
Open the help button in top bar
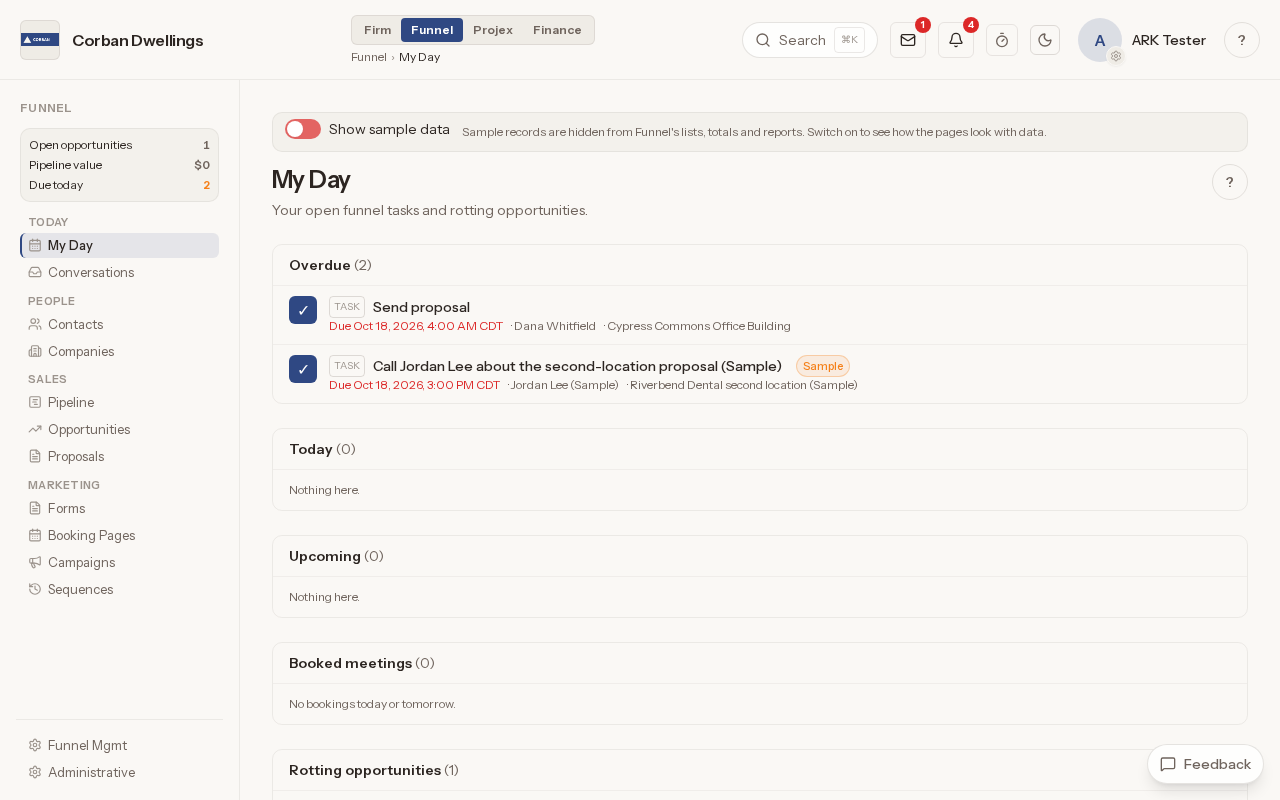coord(1242,40)
